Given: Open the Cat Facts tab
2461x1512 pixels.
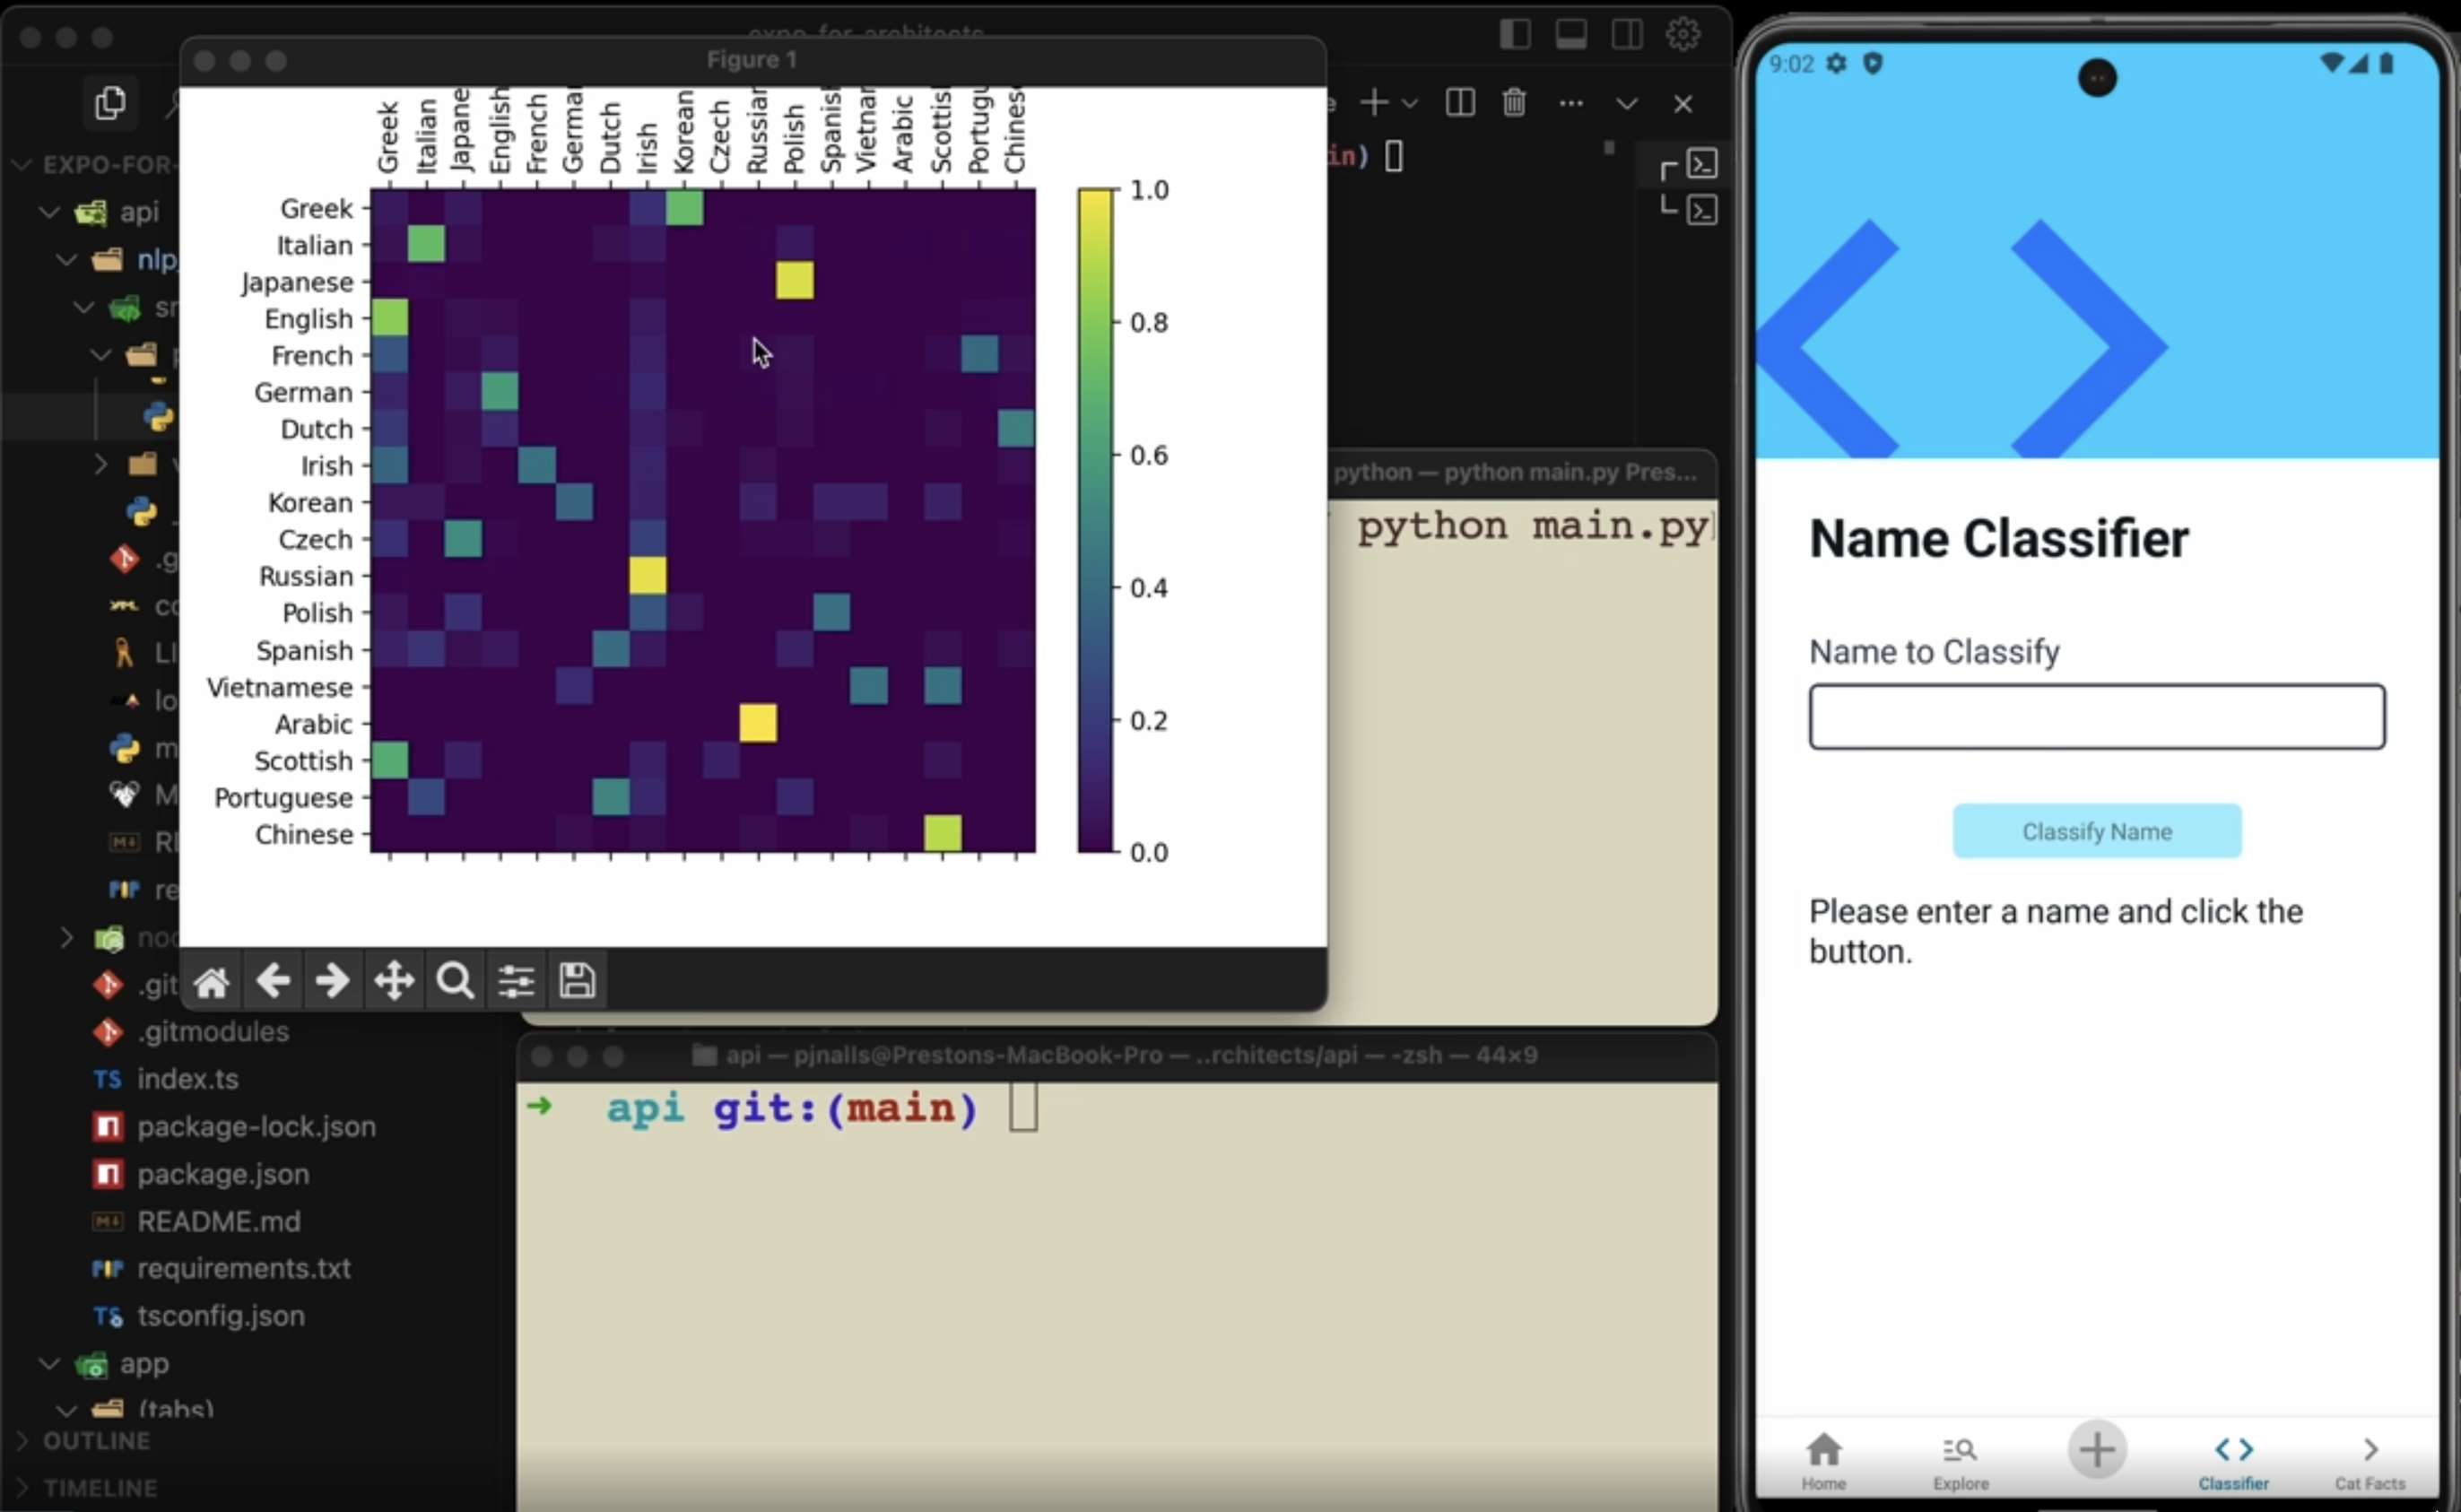Looking at the screenshot, I should 2371,1460.
